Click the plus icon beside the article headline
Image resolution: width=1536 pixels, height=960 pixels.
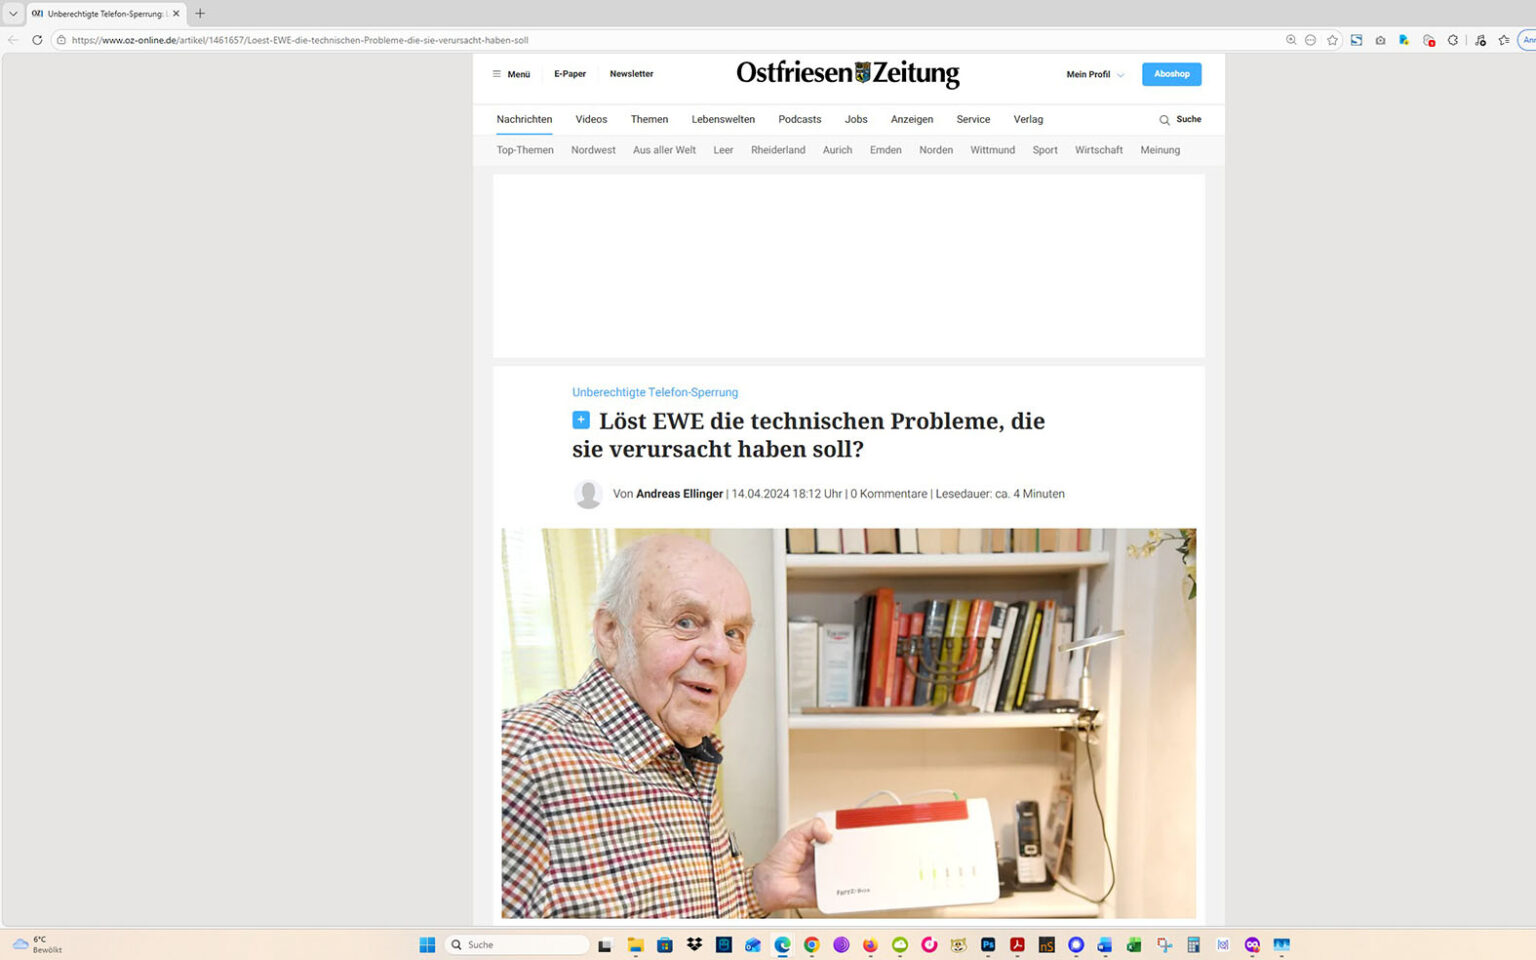pos(581,420)
